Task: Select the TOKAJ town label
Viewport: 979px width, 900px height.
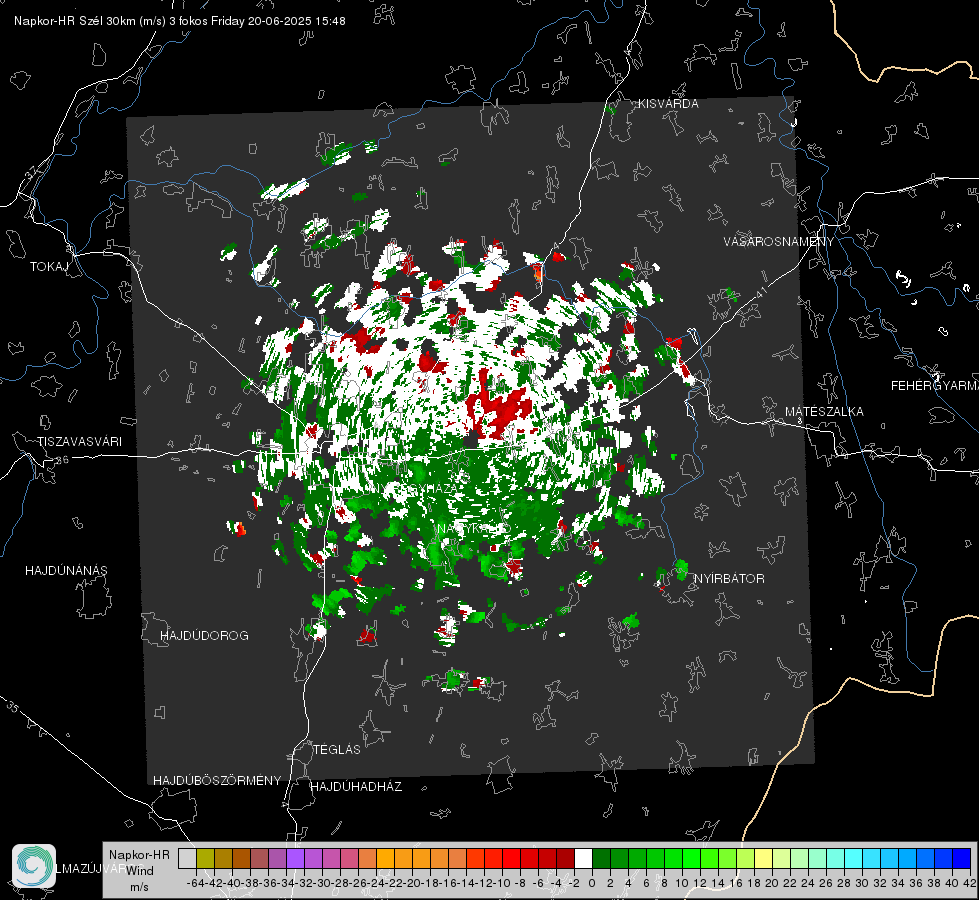Action: pyautogui.click(x=49, y=267)
